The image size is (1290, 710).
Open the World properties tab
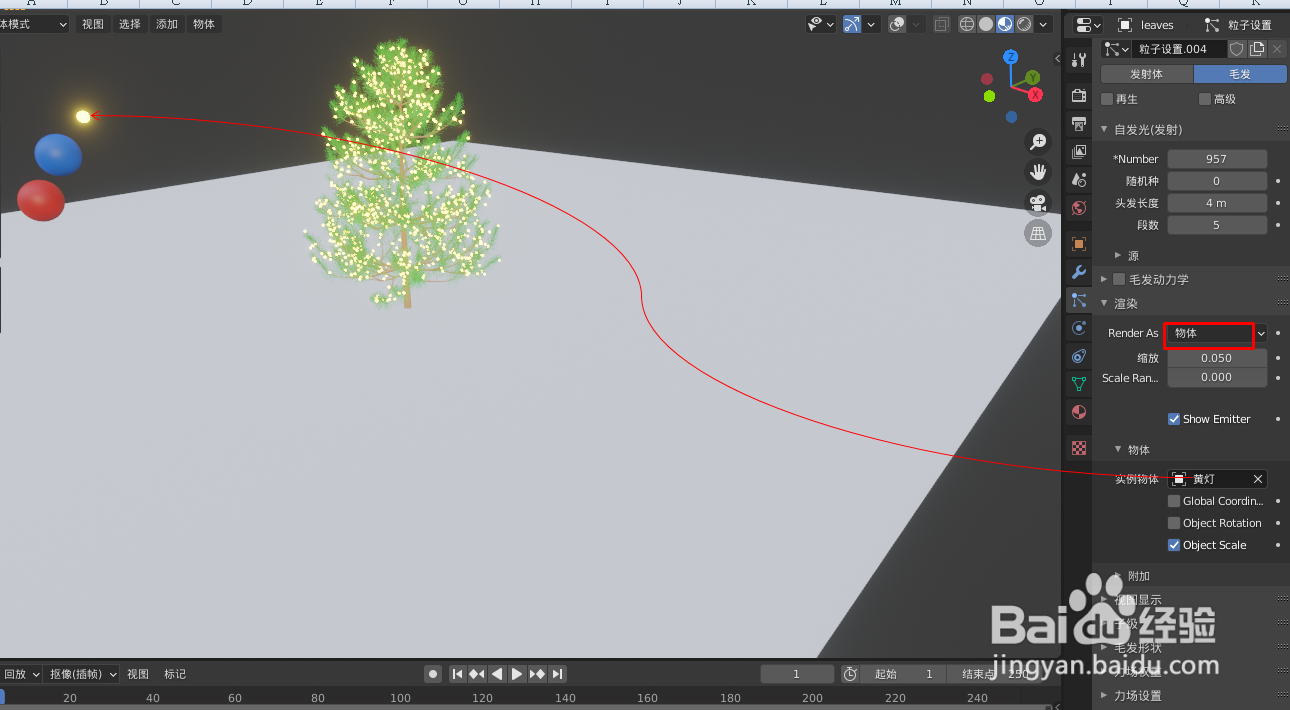[x=1078, y=207]
